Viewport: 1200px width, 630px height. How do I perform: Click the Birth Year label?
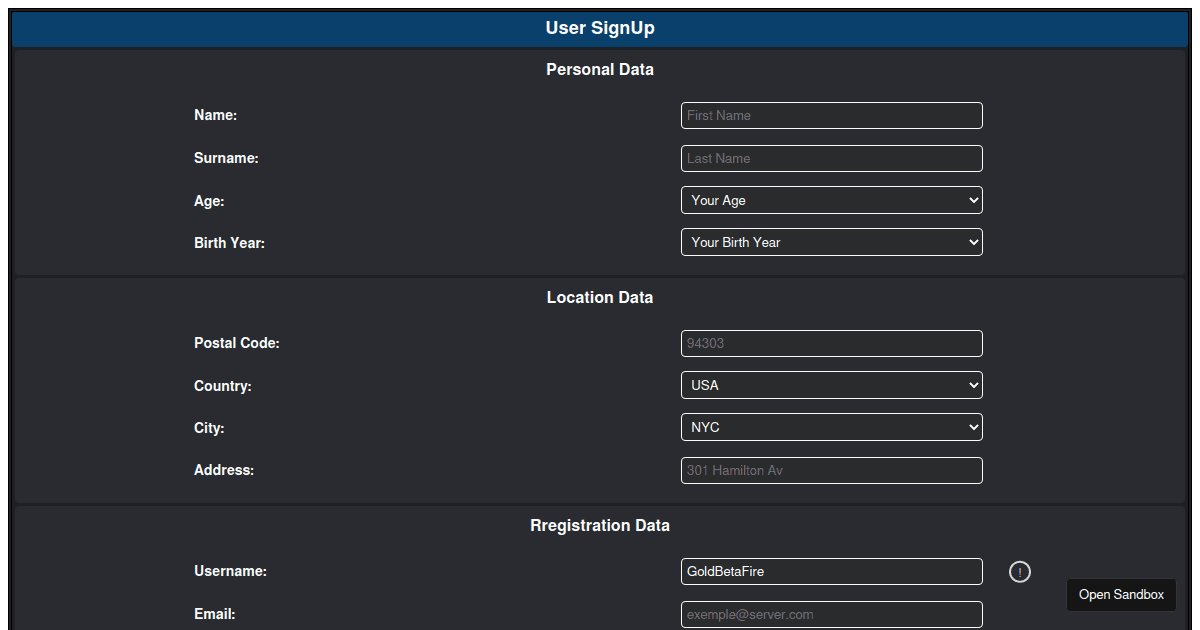pos(229,243)
